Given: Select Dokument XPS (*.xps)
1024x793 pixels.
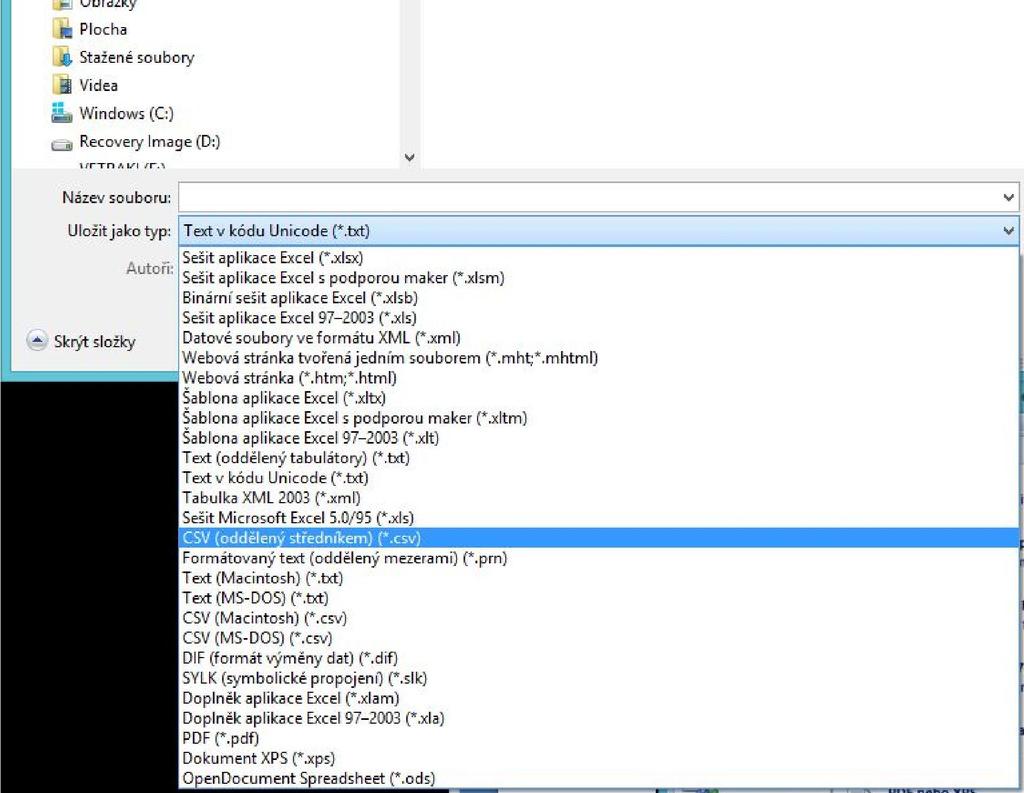Looking at the screenshot, I should pos(598,758).
